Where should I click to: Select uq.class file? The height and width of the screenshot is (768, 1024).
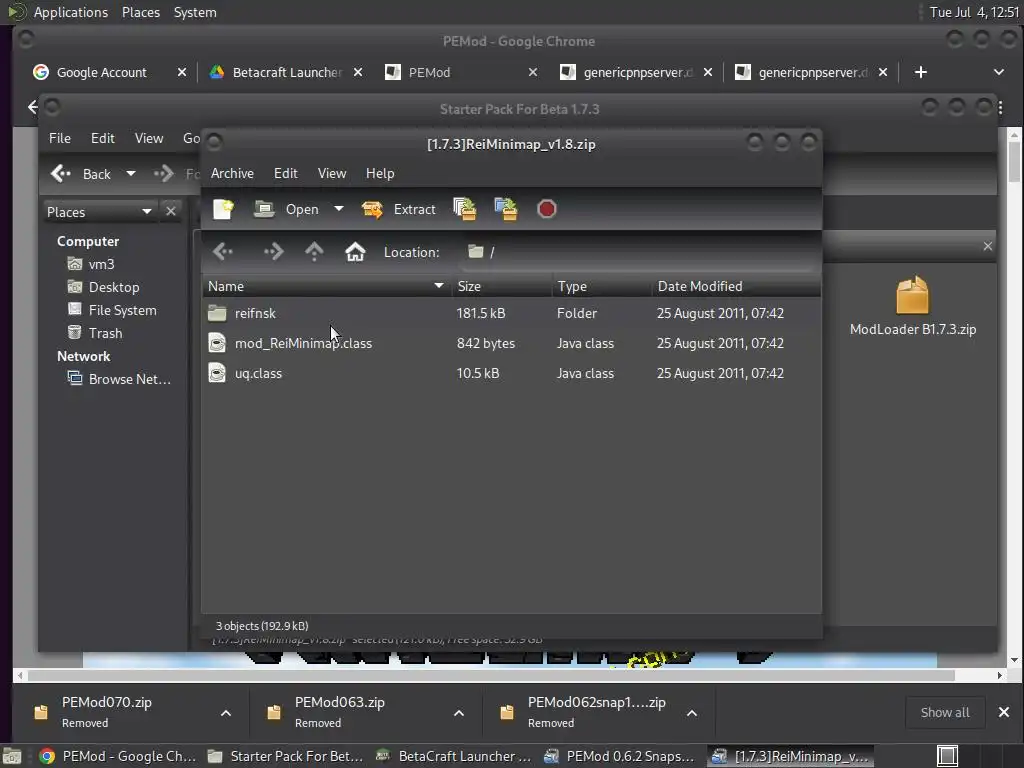[511, 373]
